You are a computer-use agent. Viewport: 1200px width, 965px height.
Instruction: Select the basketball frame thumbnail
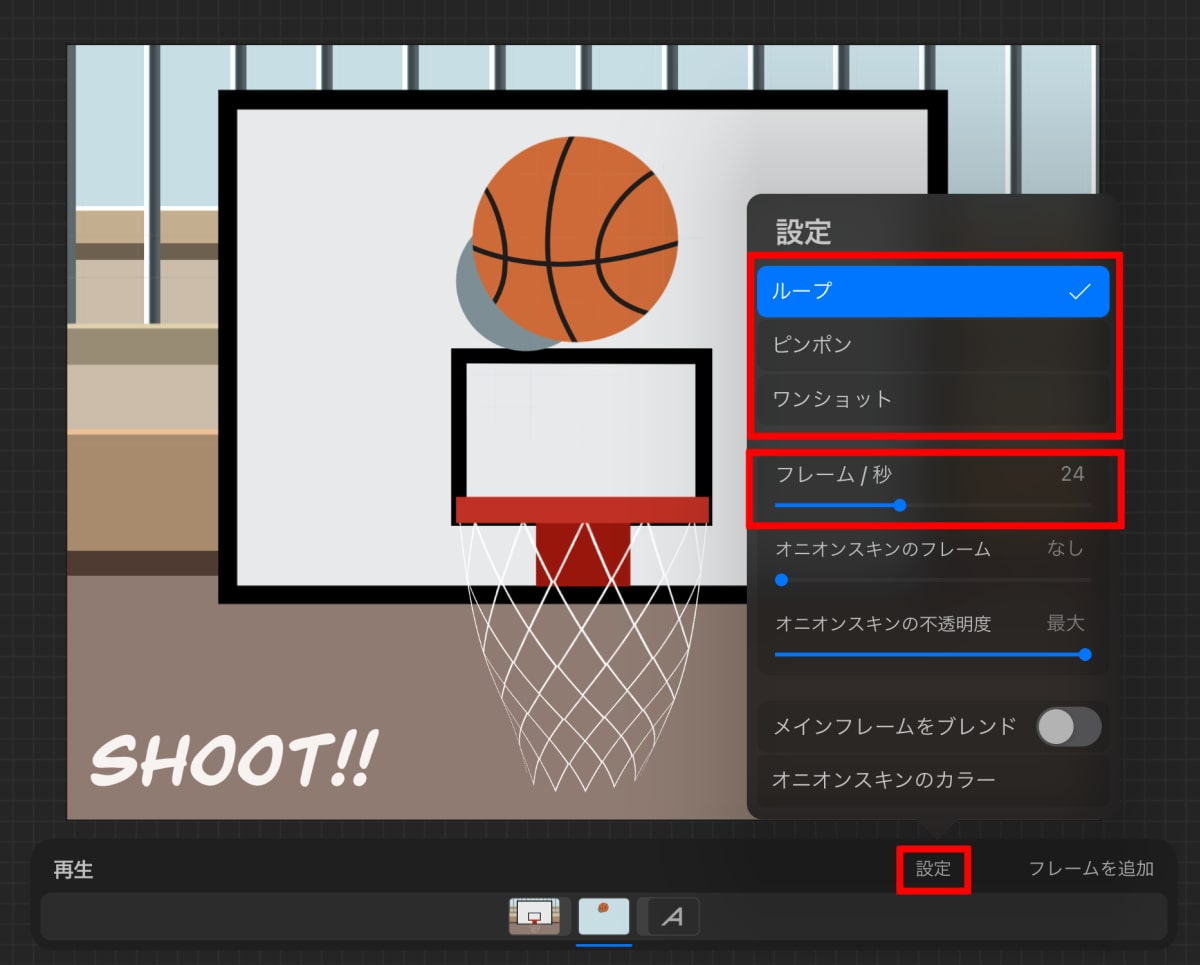tap(604, 916)
